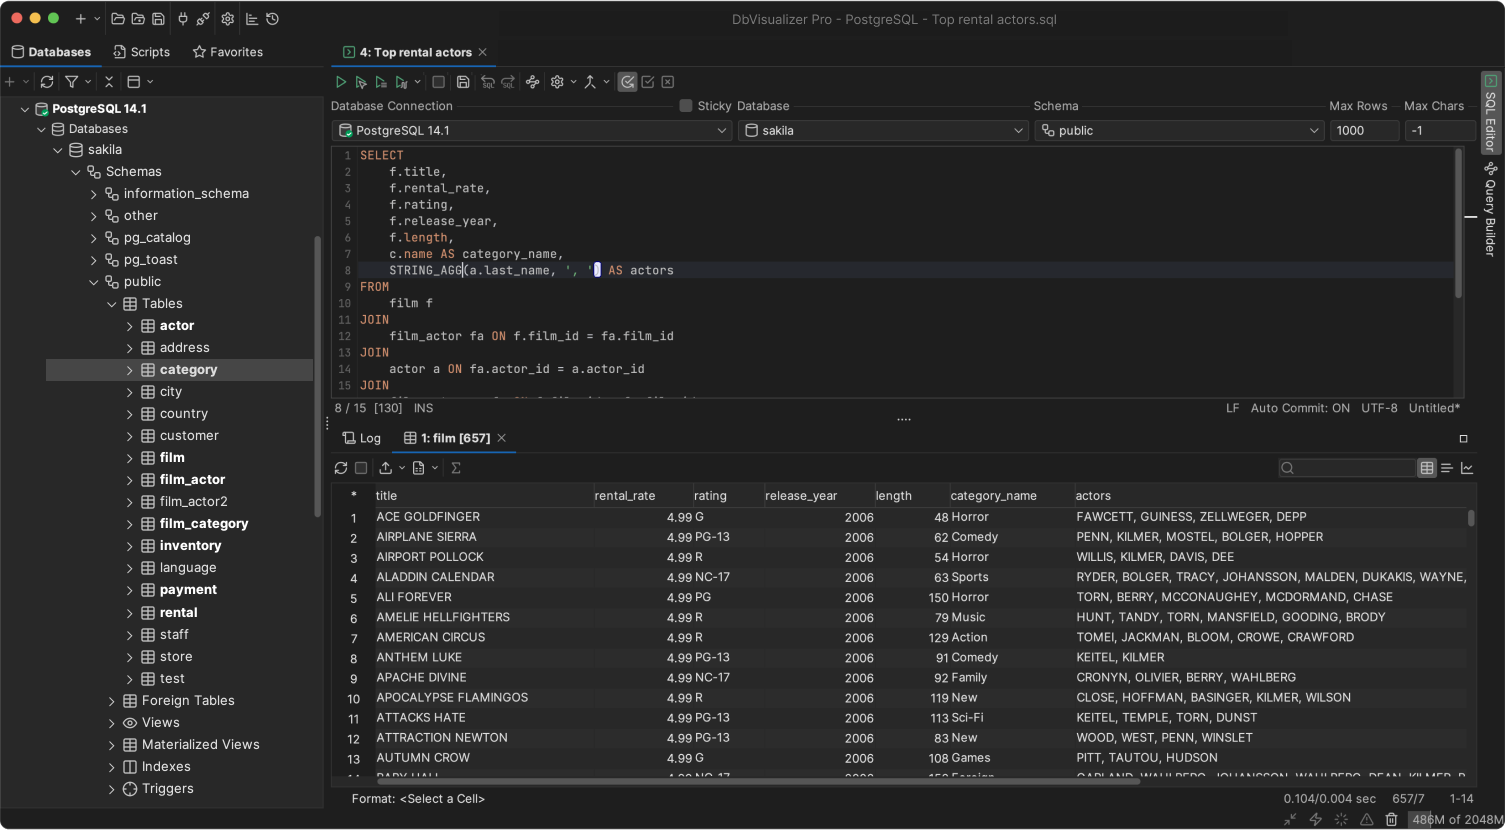Screen dimensions: 1505x830
Task: Open the Log tab in results
Action: click(x=361, y=438)
